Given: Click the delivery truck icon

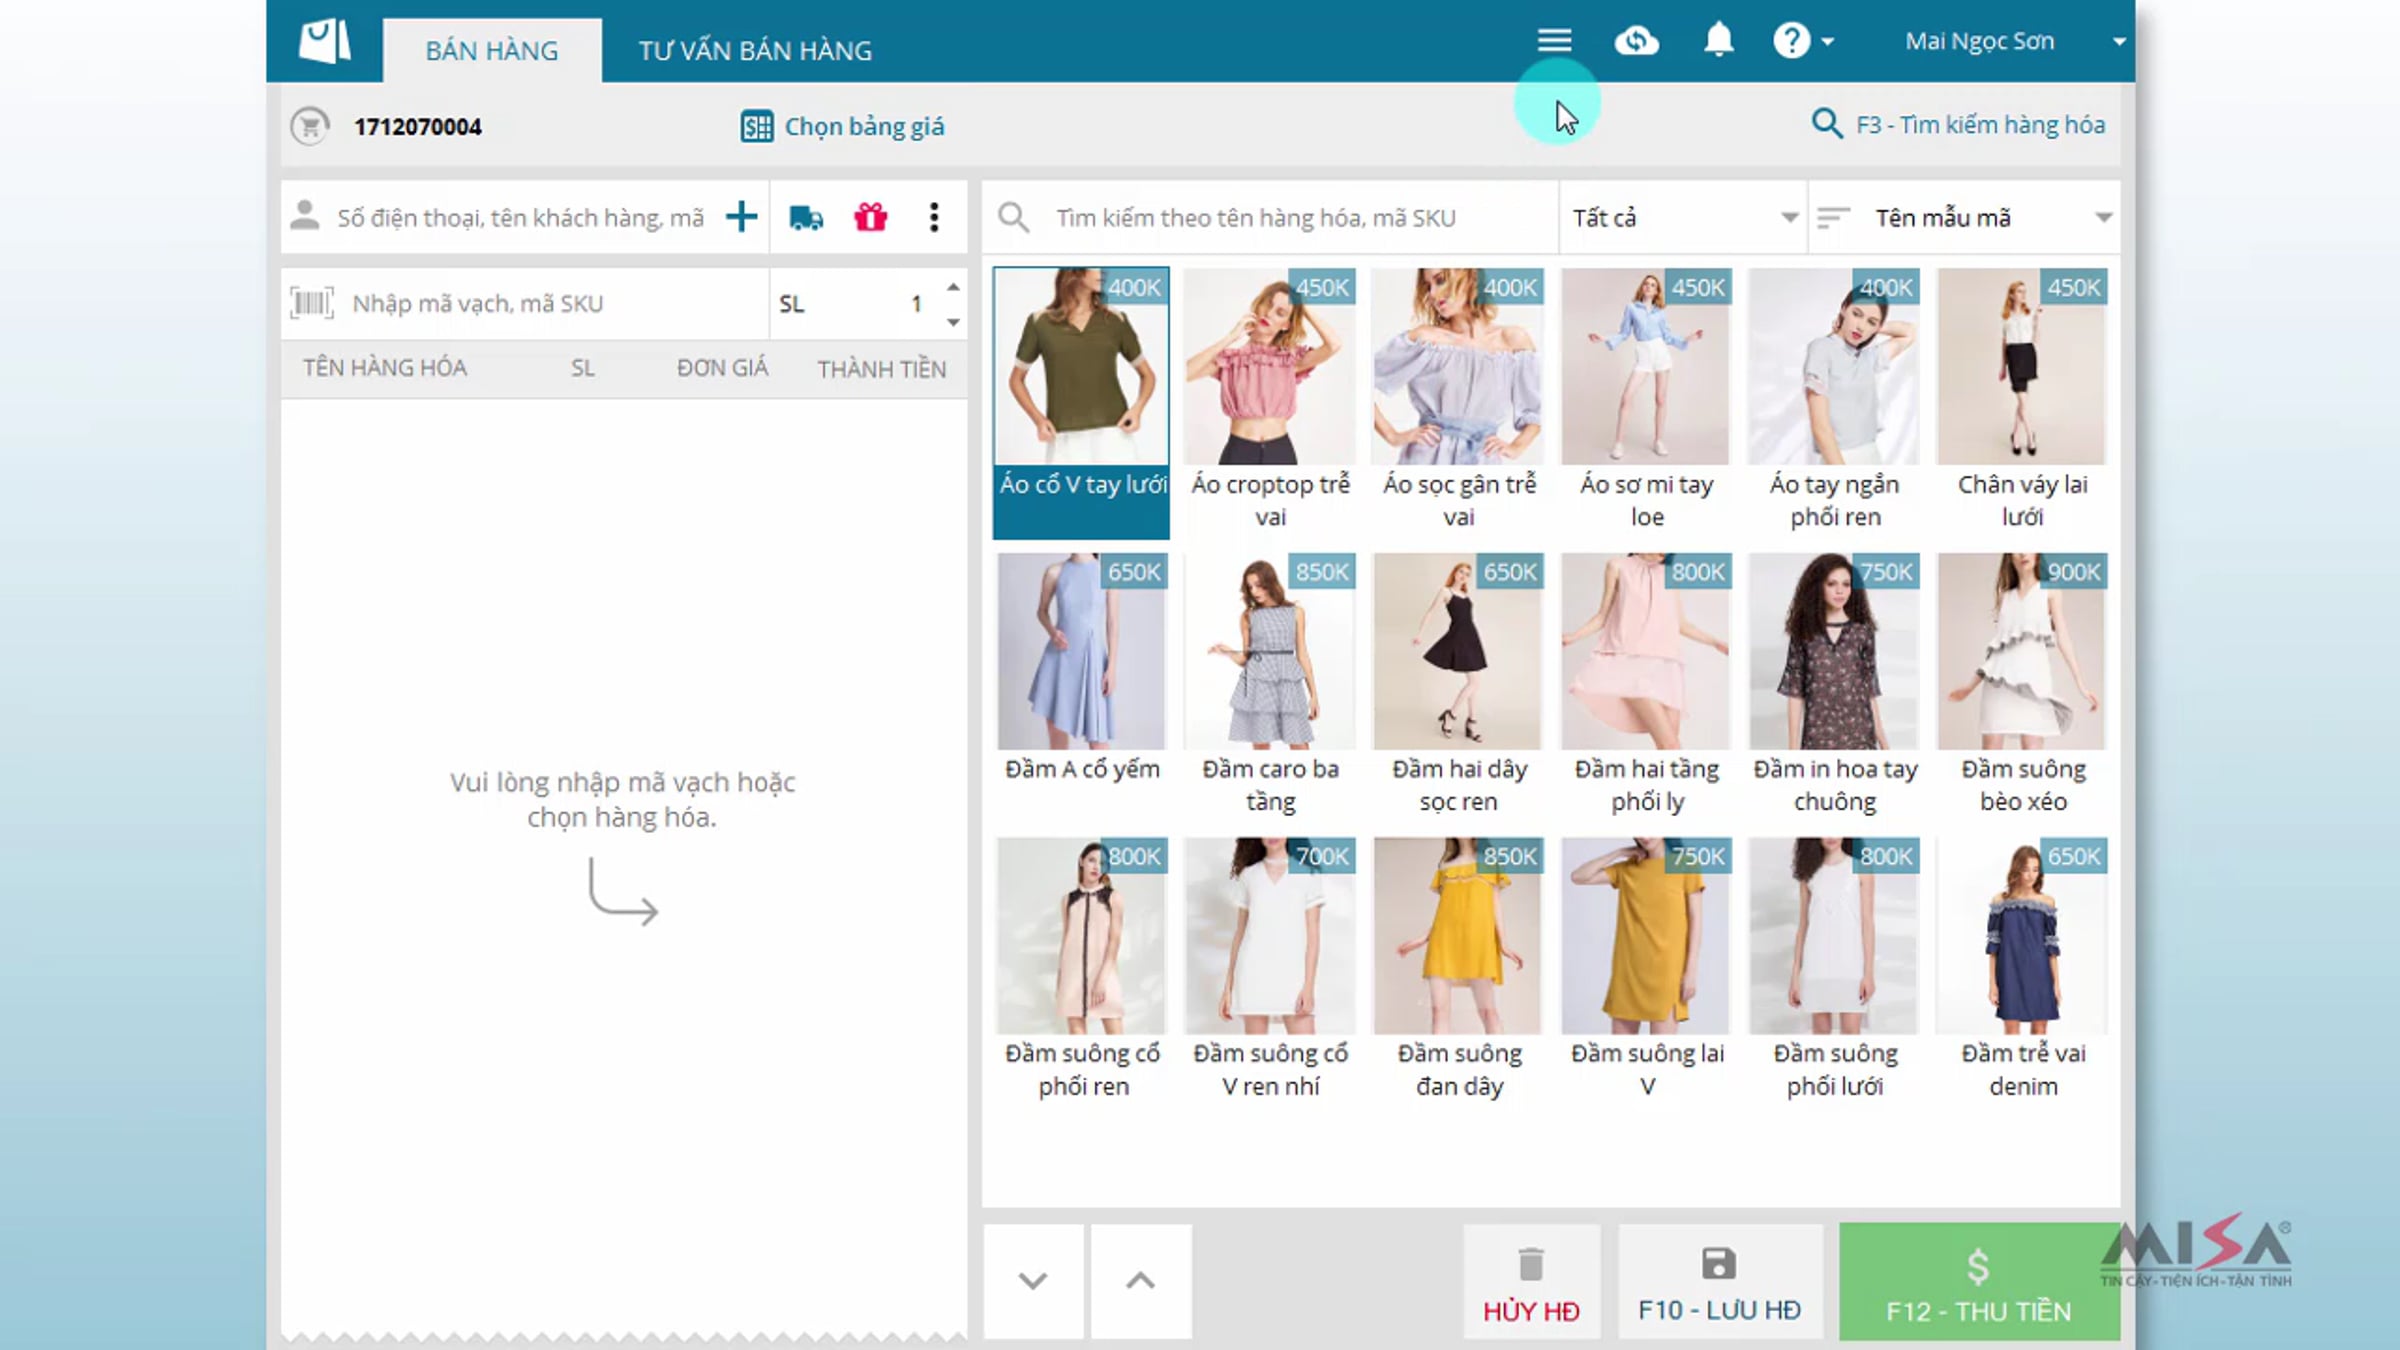Looking at the screenshot, I should click(x=806, y=217).
